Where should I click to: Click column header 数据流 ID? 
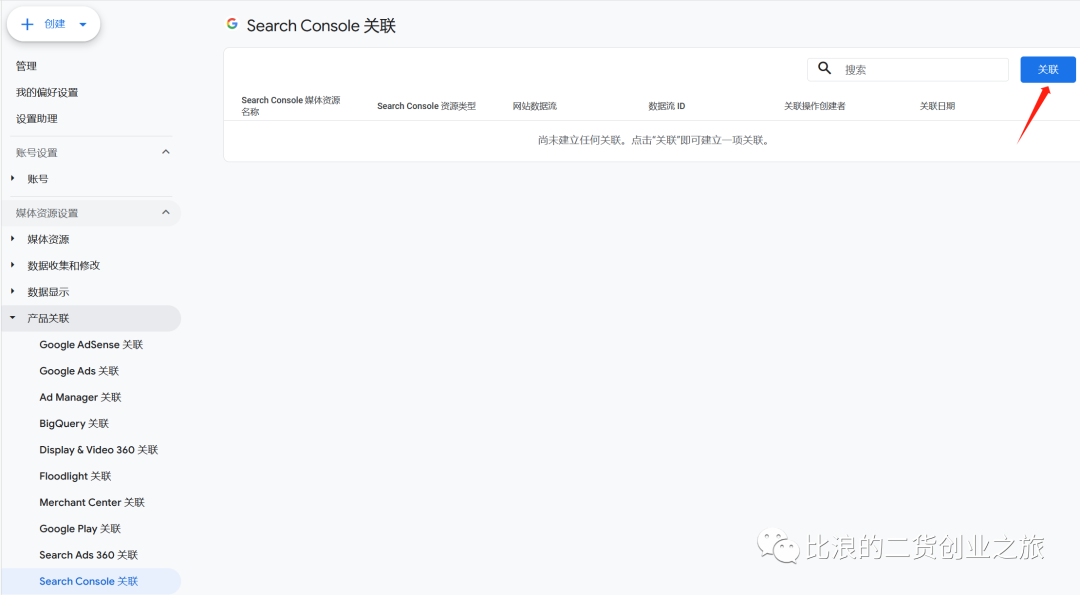[x=667, y=106]
